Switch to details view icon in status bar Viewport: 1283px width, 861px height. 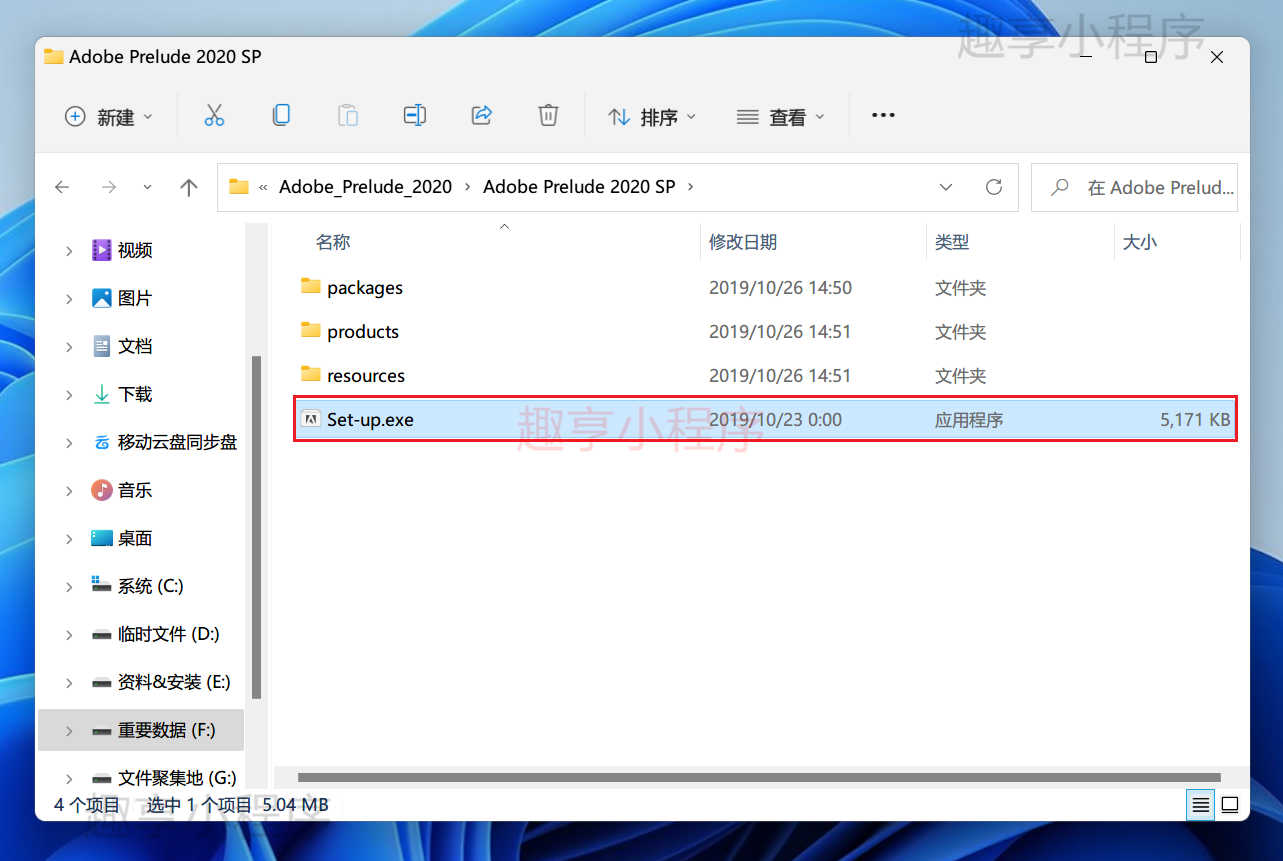1201,804
